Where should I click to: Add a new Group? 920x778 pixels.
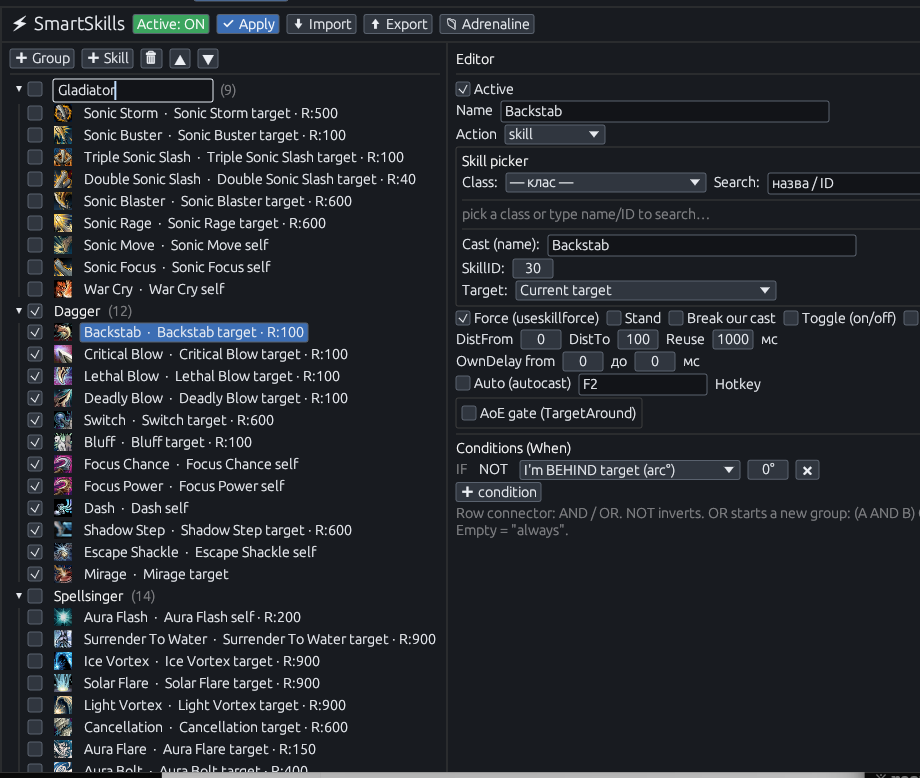point(42,58)
